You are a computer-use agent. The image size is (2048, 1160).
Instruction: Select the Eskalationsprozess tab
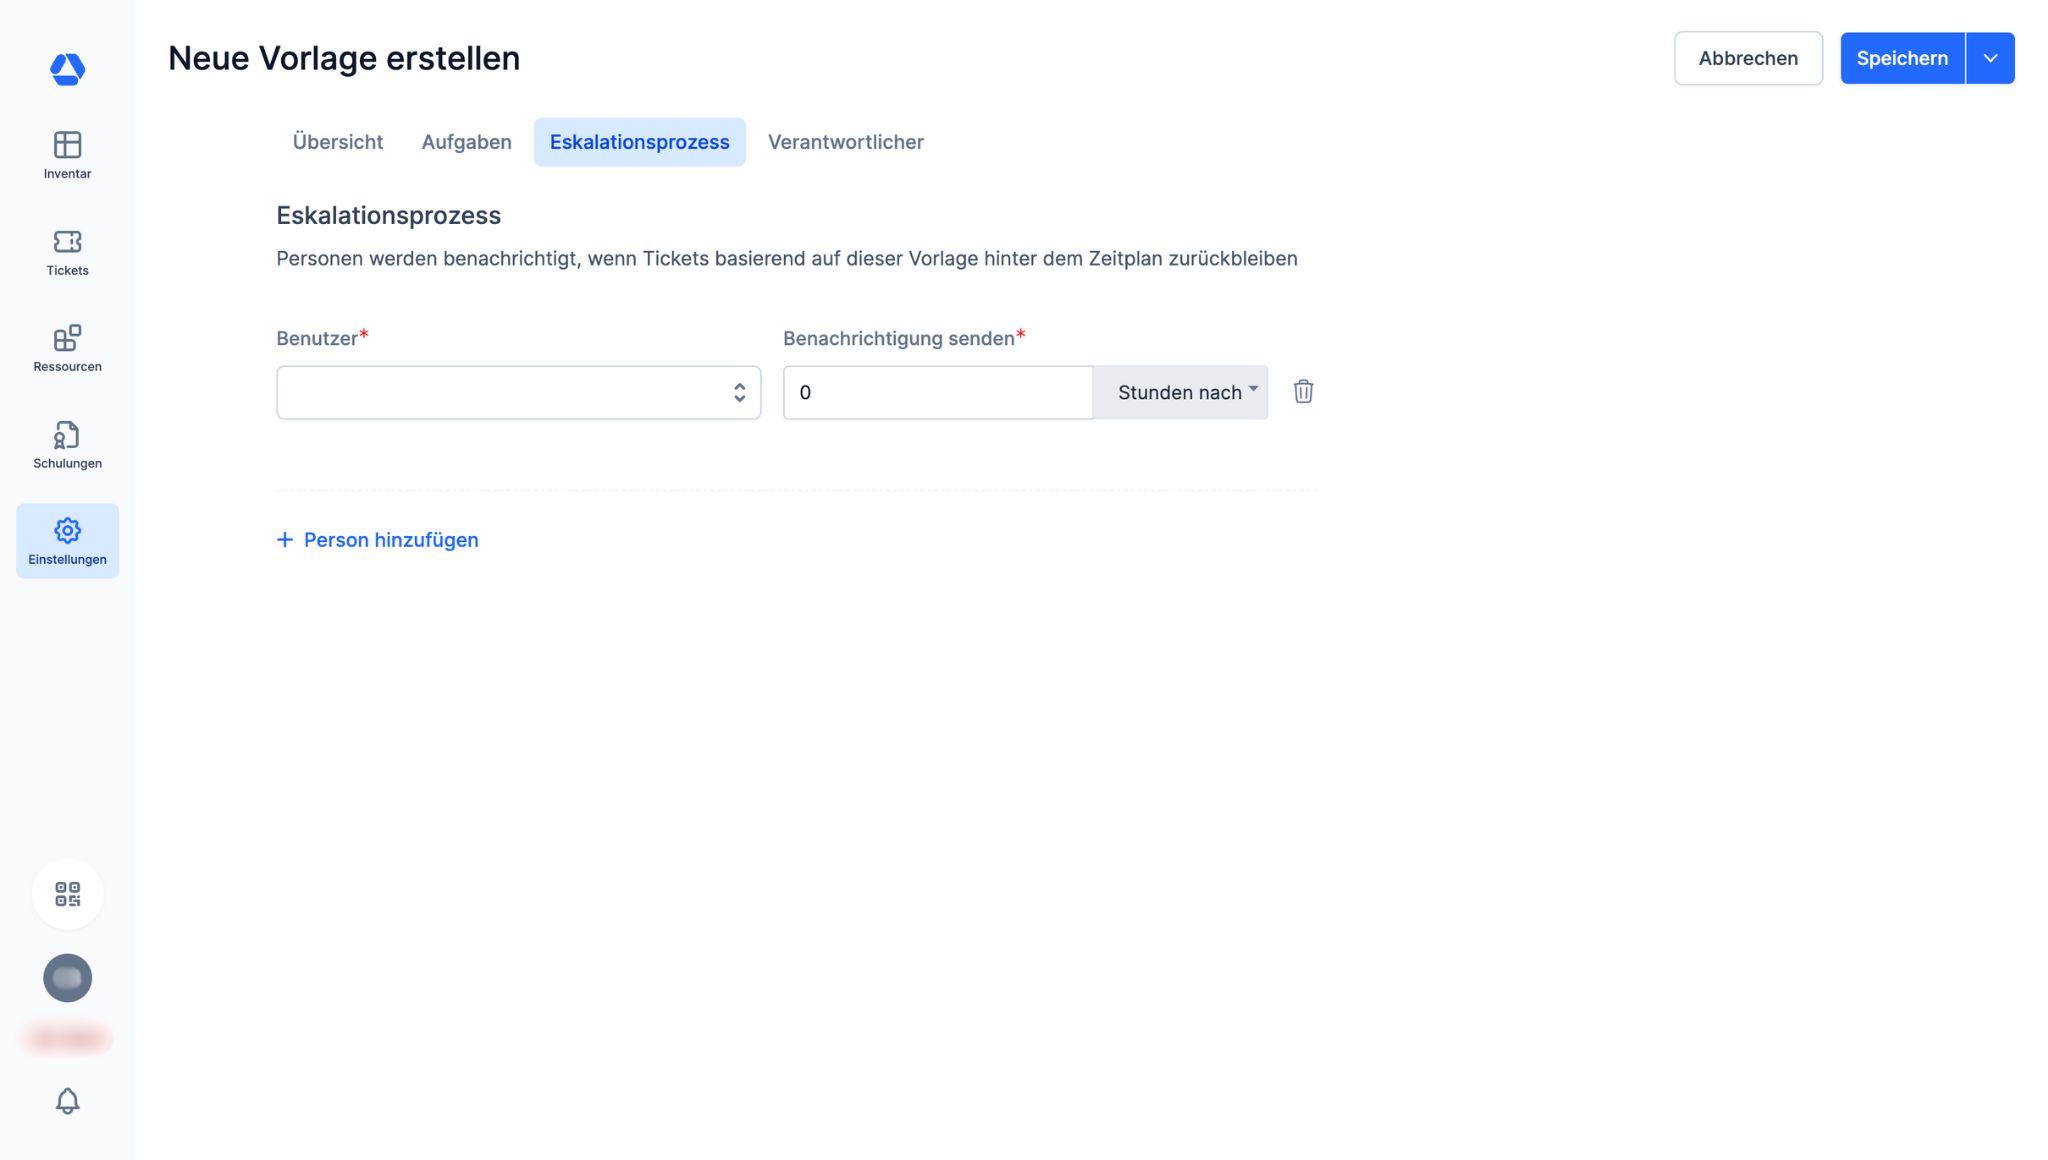coord(639,142)
